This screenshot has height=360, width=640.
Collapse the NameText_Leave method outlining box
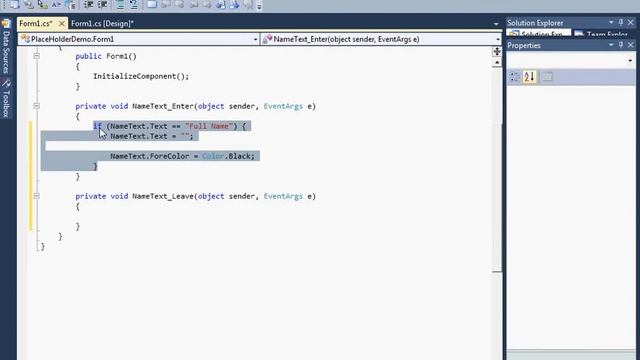click(x=36, y=196)
